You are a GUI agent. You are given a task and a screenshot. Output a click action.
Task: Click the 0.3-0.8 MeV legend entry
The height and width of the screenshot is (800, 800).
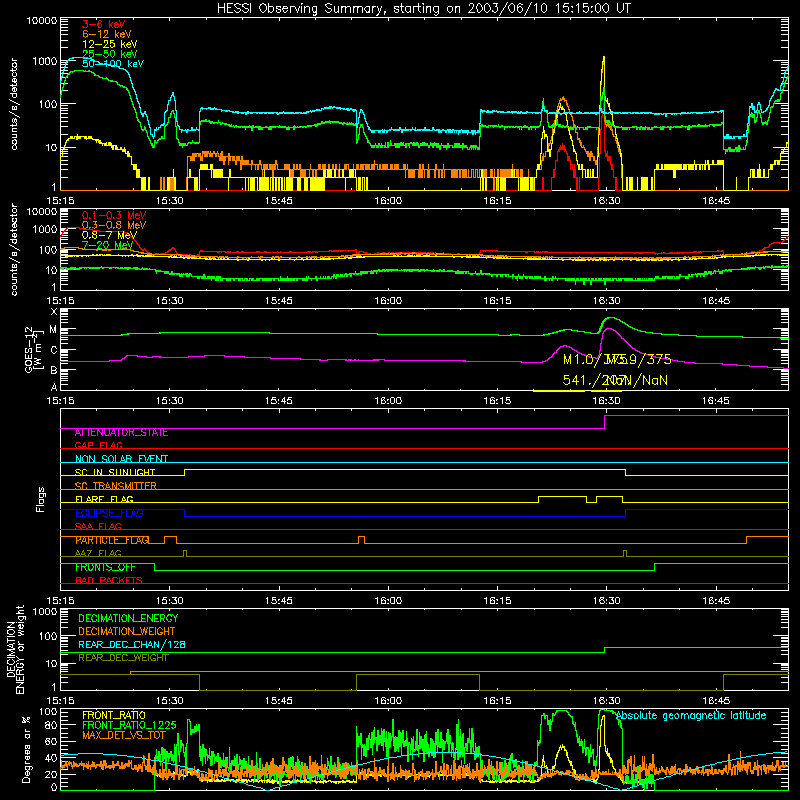[114, 225]
